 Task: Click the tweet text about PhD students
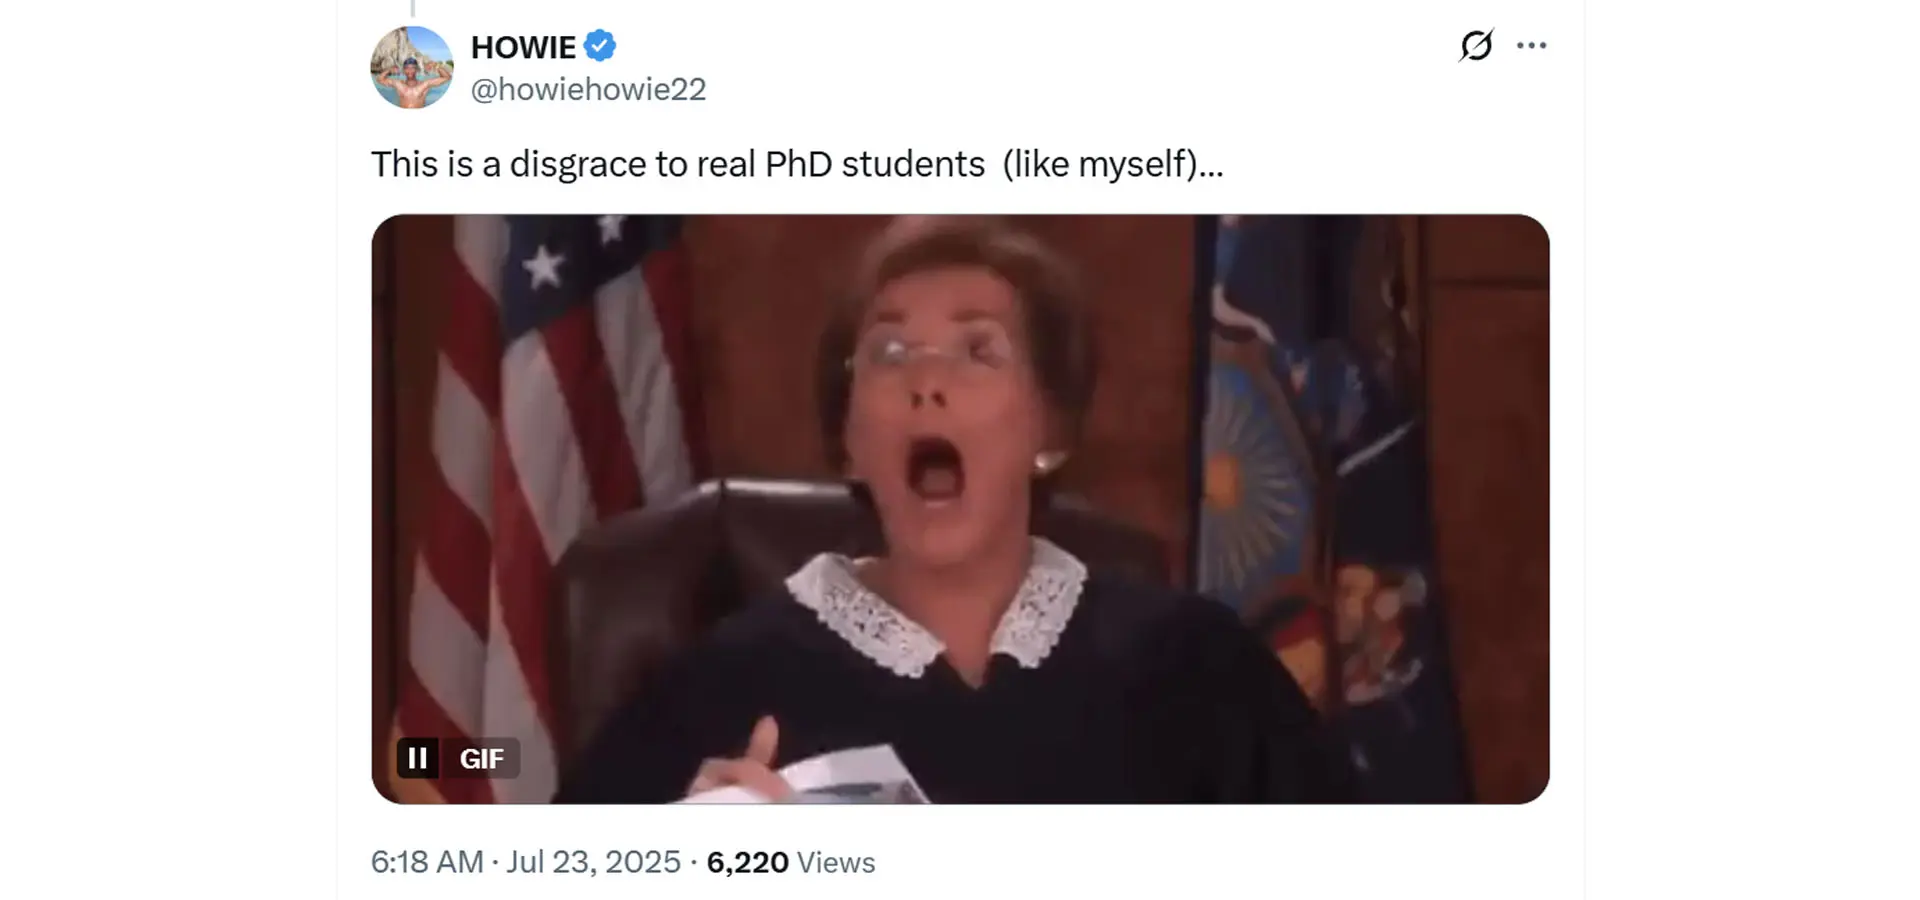797,164
